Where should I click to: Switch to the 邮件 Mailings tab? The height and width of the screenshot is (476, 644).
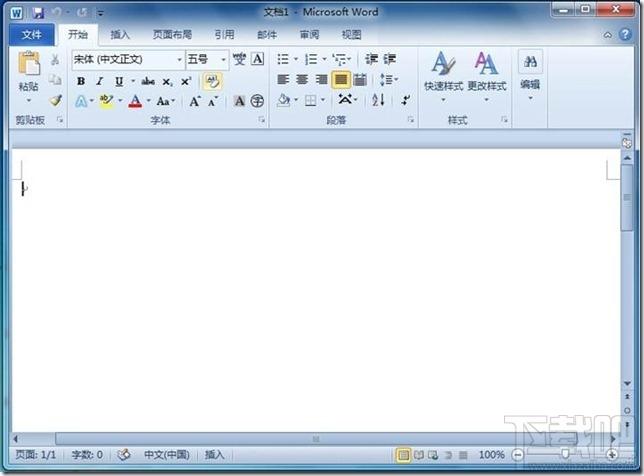(x=267, y=34)
